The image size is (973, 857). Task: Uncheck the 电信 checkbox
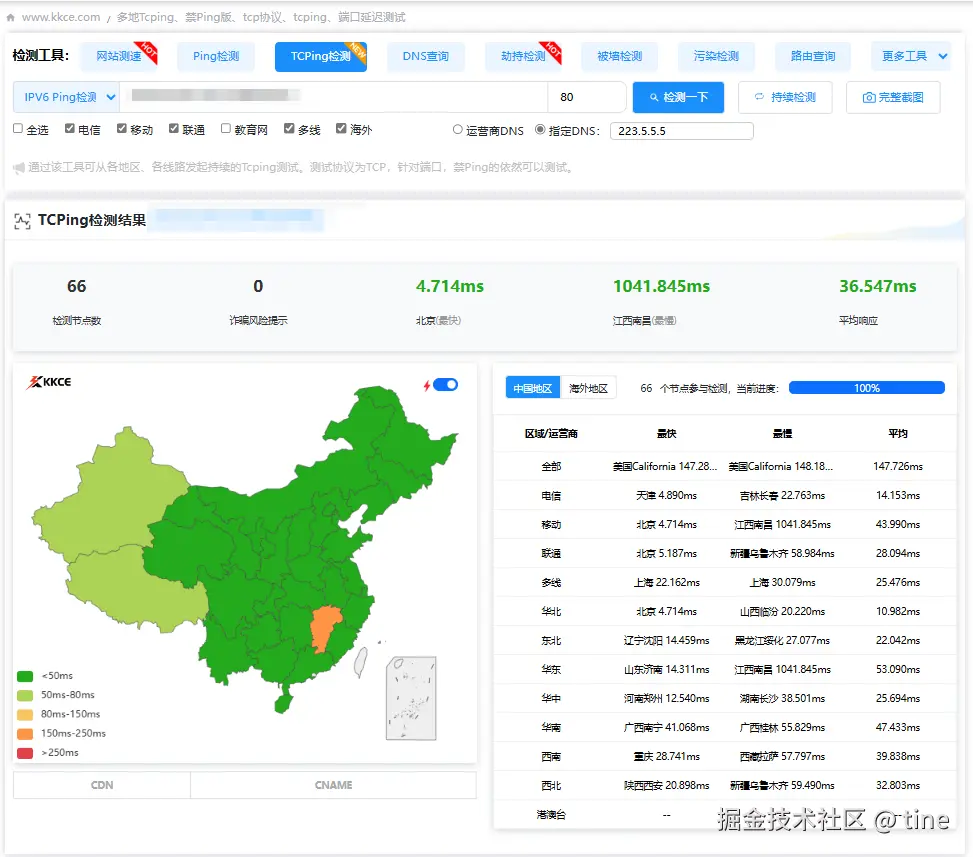pyautogui.click(x=70, y=128)
